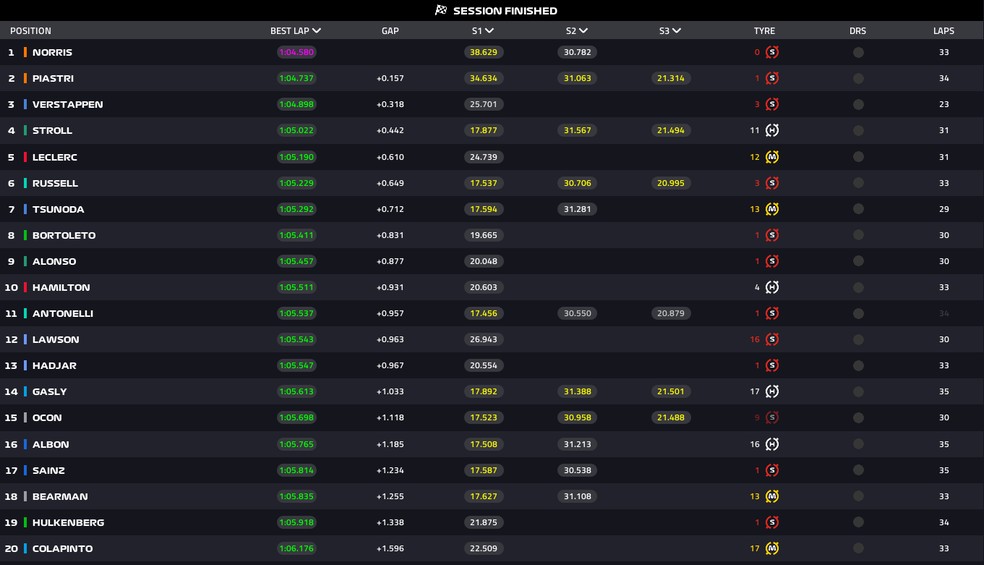Click the LAPS column header
Image resolution: width=984 pixels, height=565 pixels.
click(x=943, y=31)
